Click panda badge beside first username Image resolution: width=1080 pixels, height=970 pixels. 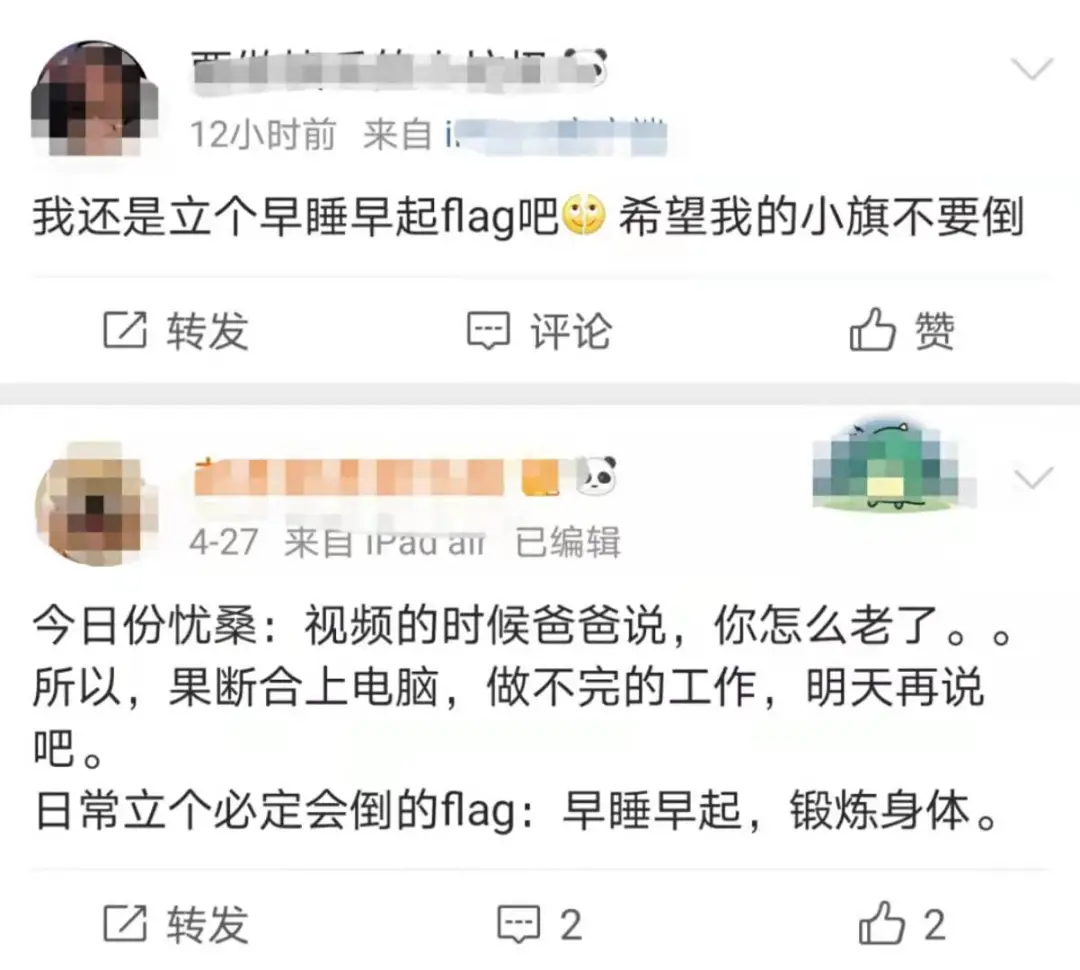pos(586,68)
